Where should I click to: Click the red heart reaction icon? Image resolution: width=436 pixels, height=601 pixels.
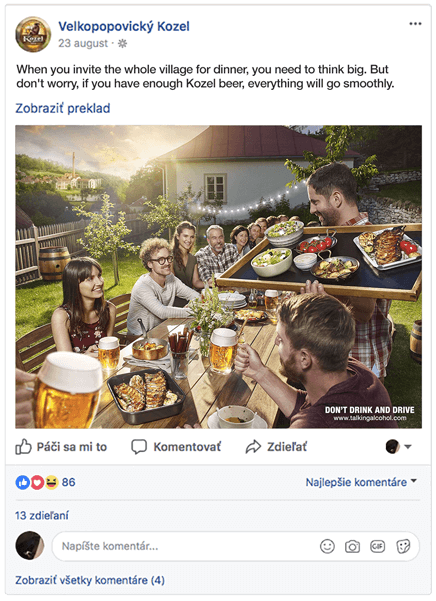tap(37, 482)
